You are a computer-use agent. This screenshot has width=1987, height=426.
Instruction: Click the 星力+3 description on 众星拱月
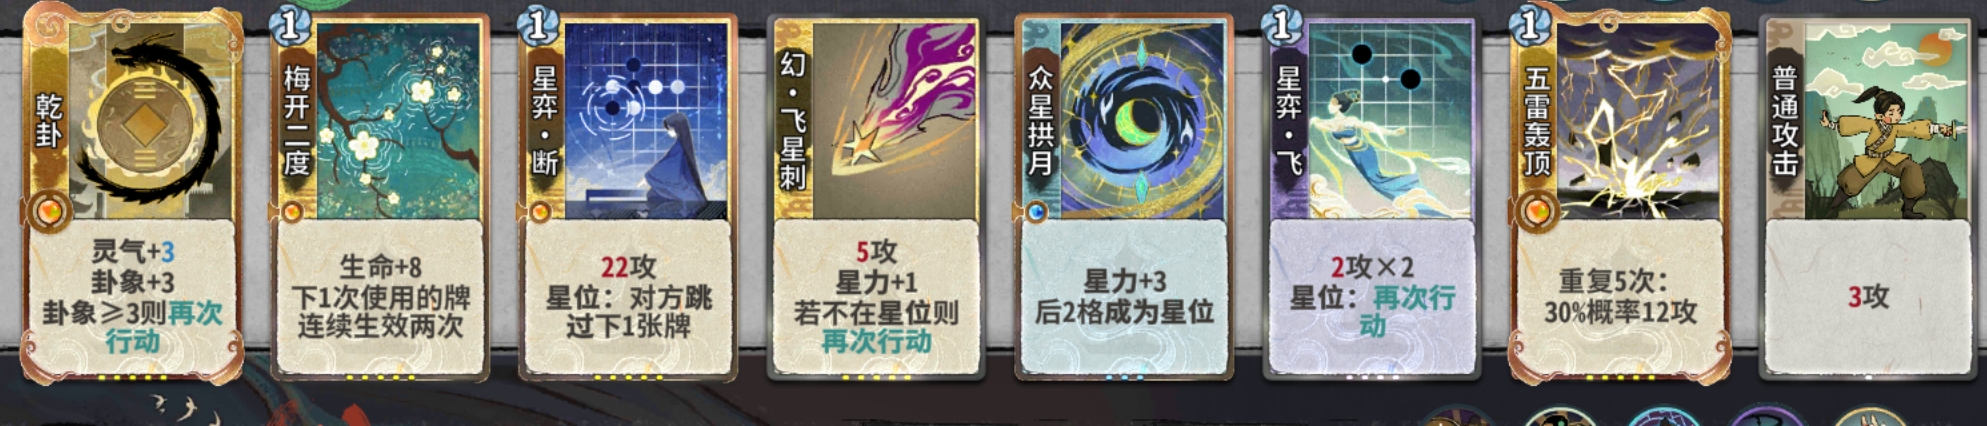pyautogui.click(x=1125, y=281)
